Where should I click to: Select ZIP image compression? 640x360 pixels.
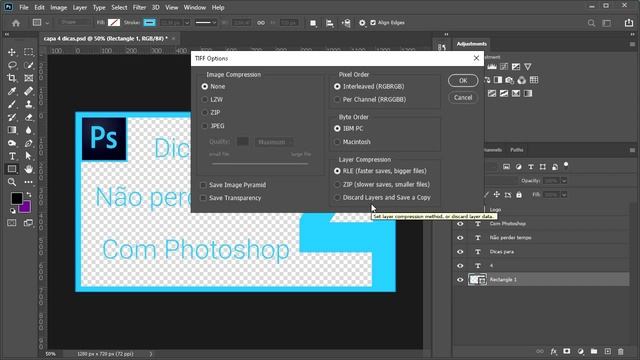(x=205, y=113)
